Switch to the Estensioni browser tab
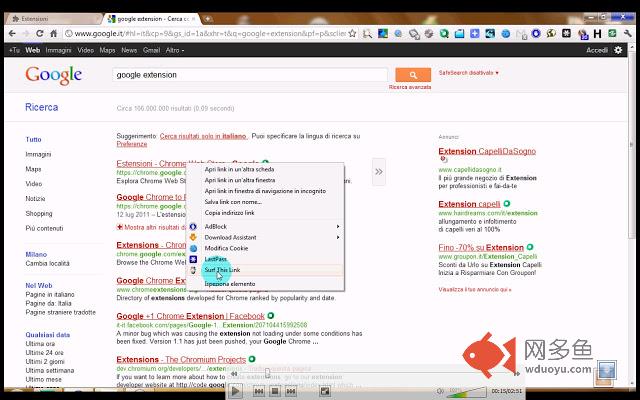Viewport: 640px width, 400px height. click(45, 18)
